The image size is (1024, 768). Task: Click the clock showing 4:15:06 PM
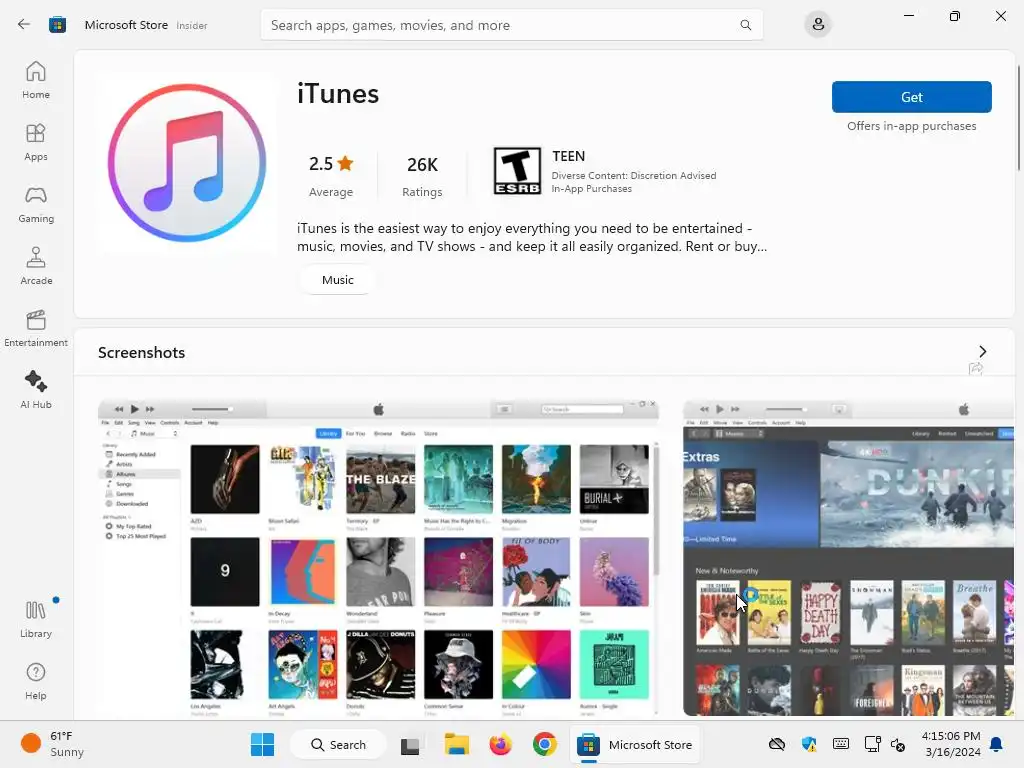tap(951, 736)
